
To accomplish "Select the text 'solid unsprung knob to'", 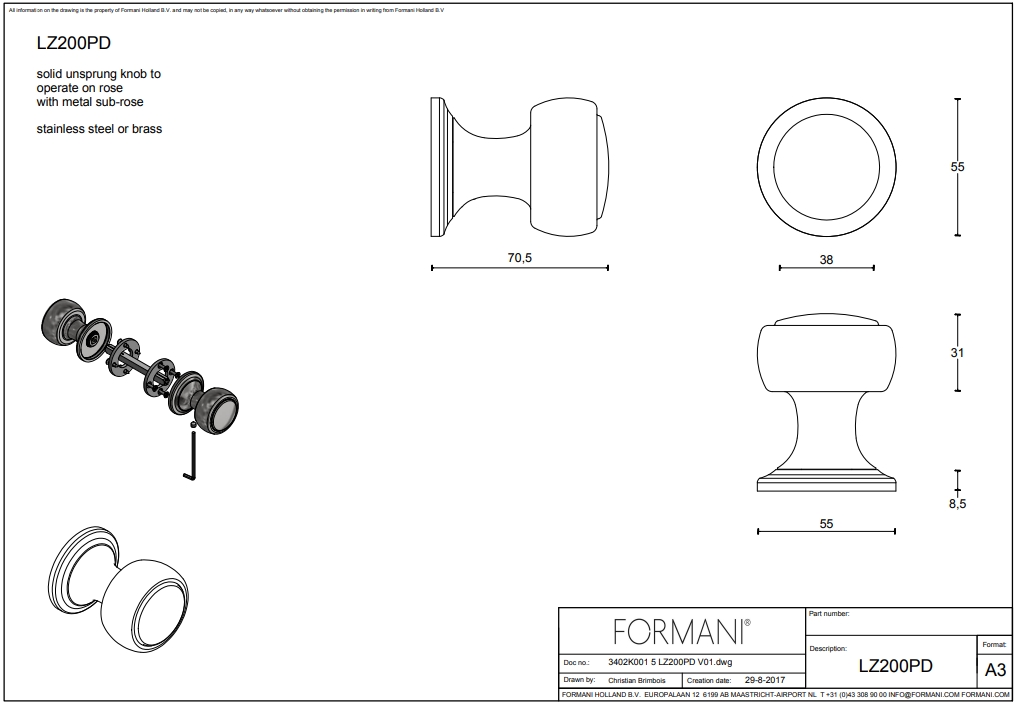I will click(x=98, y=74).
